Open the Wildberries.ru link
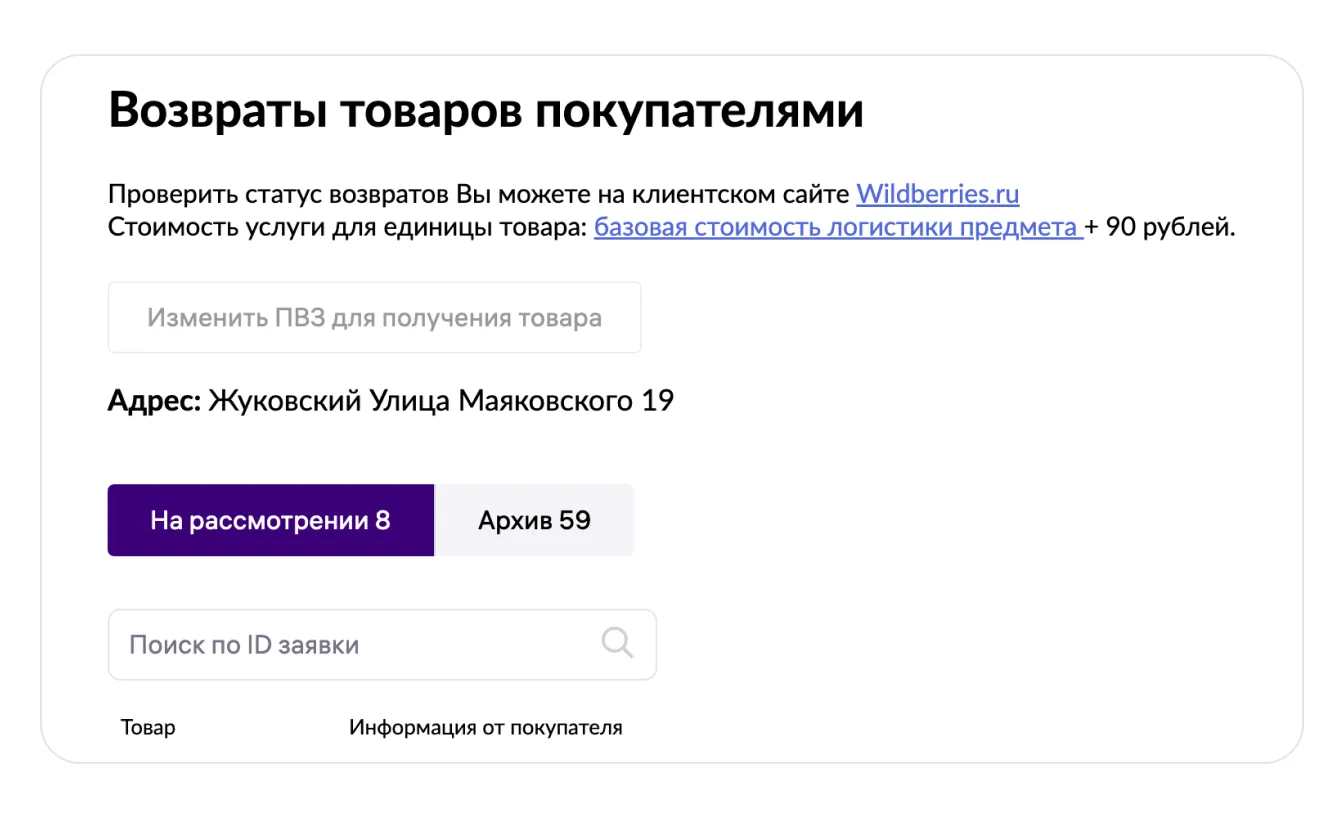The image size is (1344, 818). coord(937,193)
